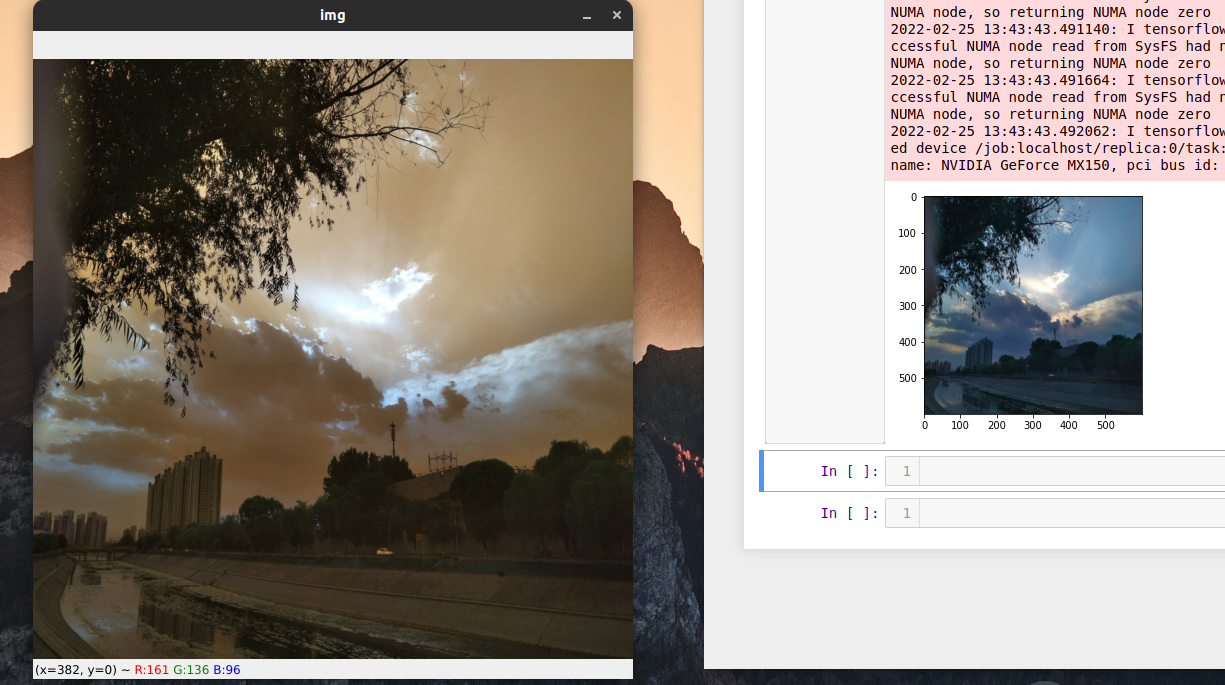
Task: Click the B:96 value in status bar
Action: (226, 669)
